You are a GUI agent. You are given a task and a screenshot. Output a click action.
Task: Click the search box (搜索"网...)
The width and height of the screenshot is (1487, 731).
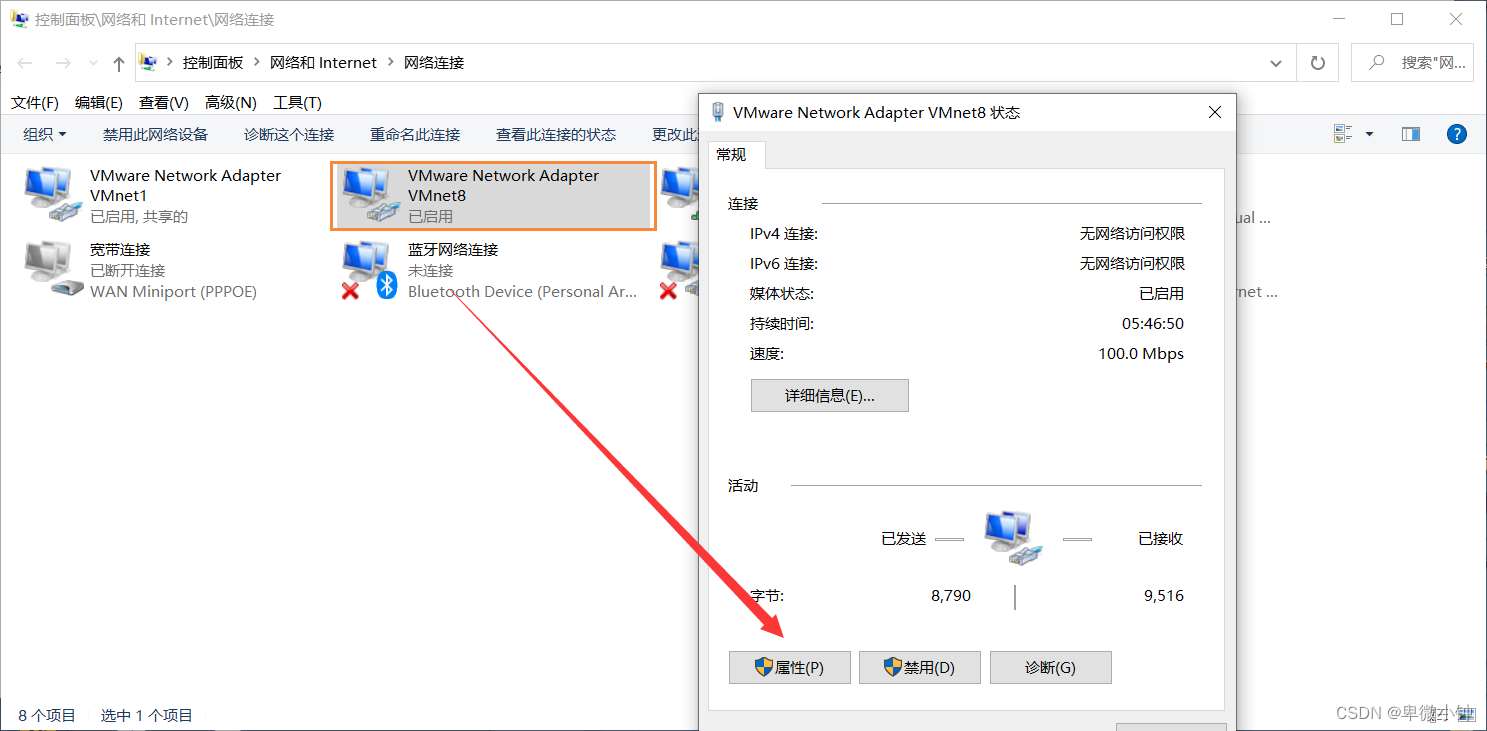(1412, 62)
